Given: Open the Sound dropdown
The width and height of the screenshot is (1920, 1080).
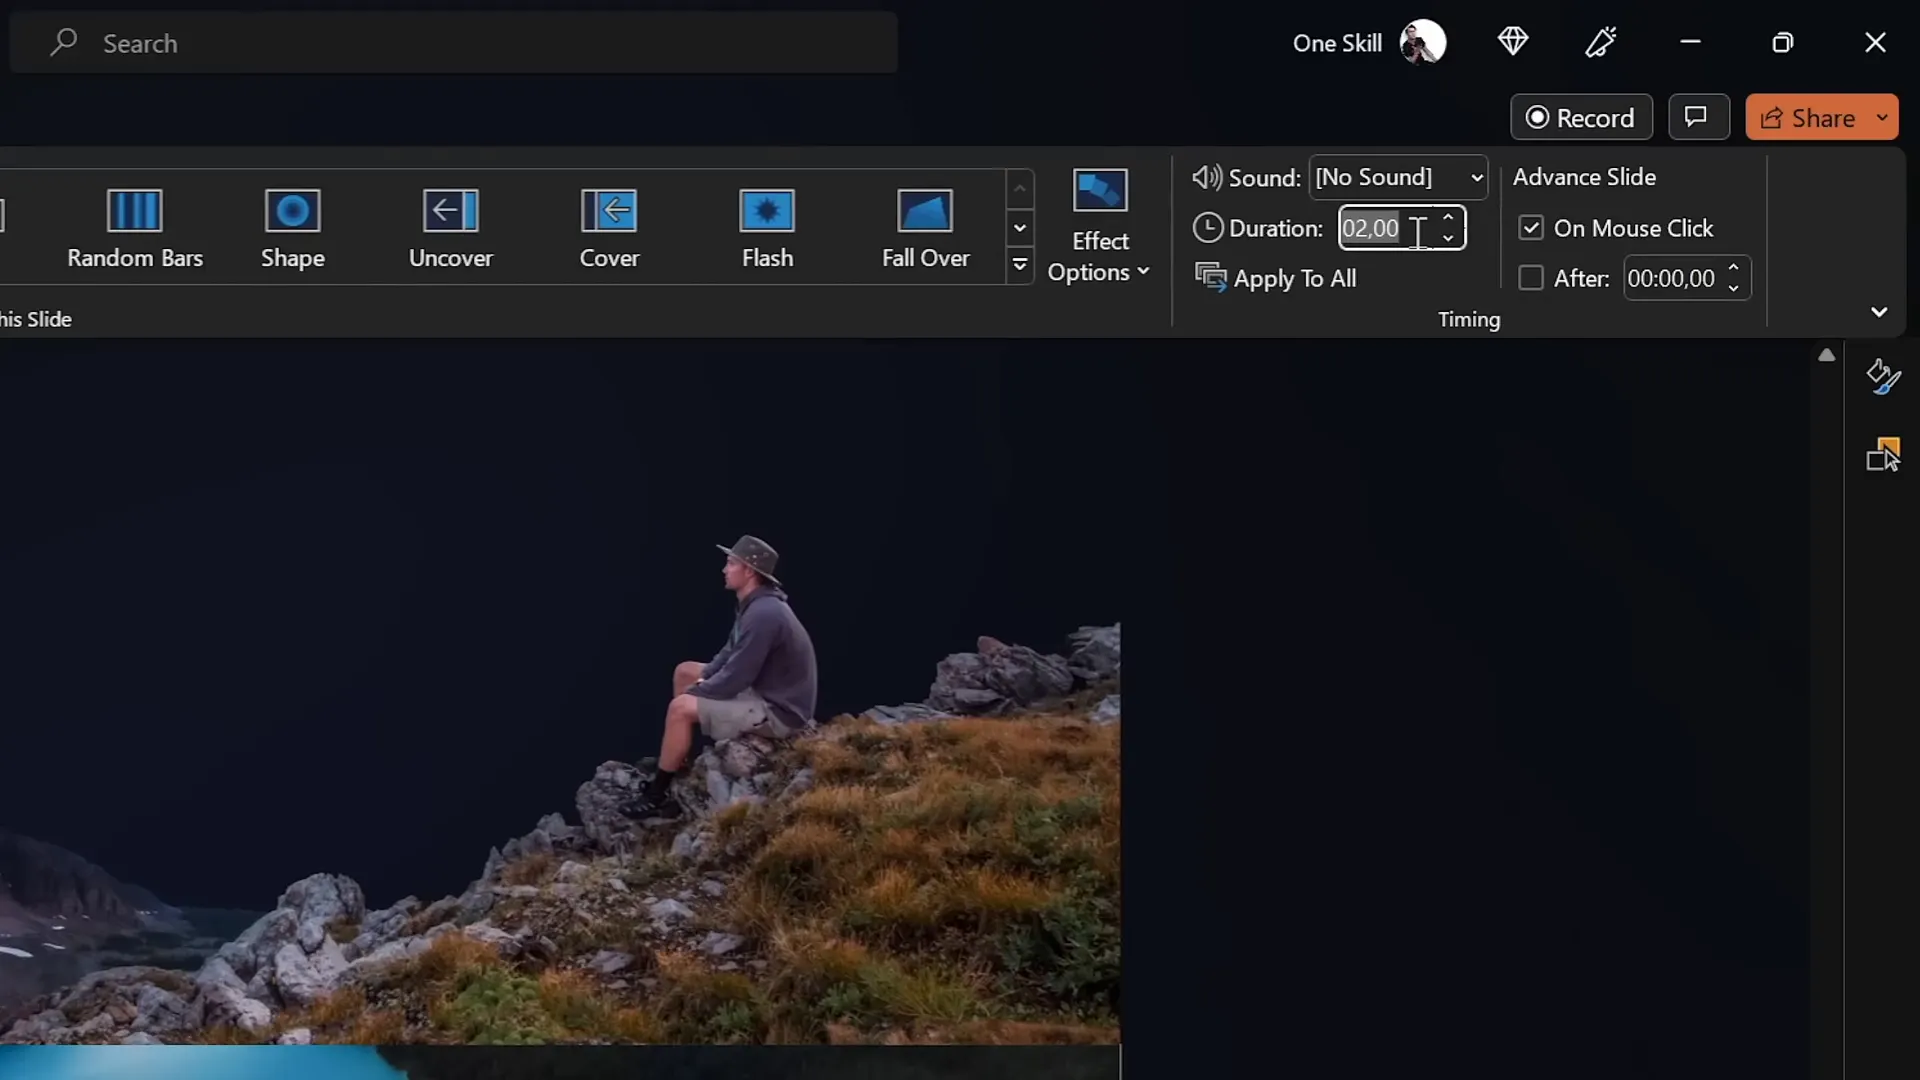Looking at the screenshot, I should coord(1476,177).
